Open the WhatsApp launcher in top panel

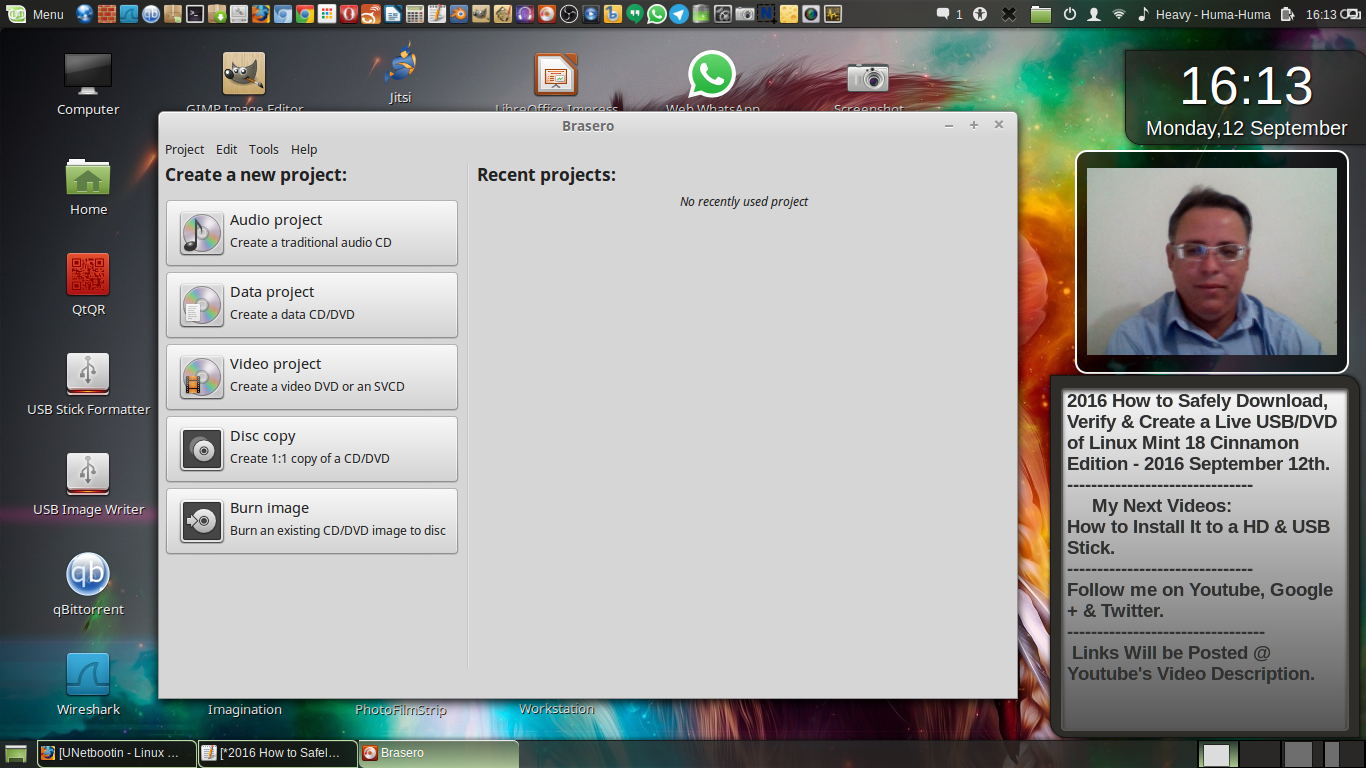[x=656, y=14]
